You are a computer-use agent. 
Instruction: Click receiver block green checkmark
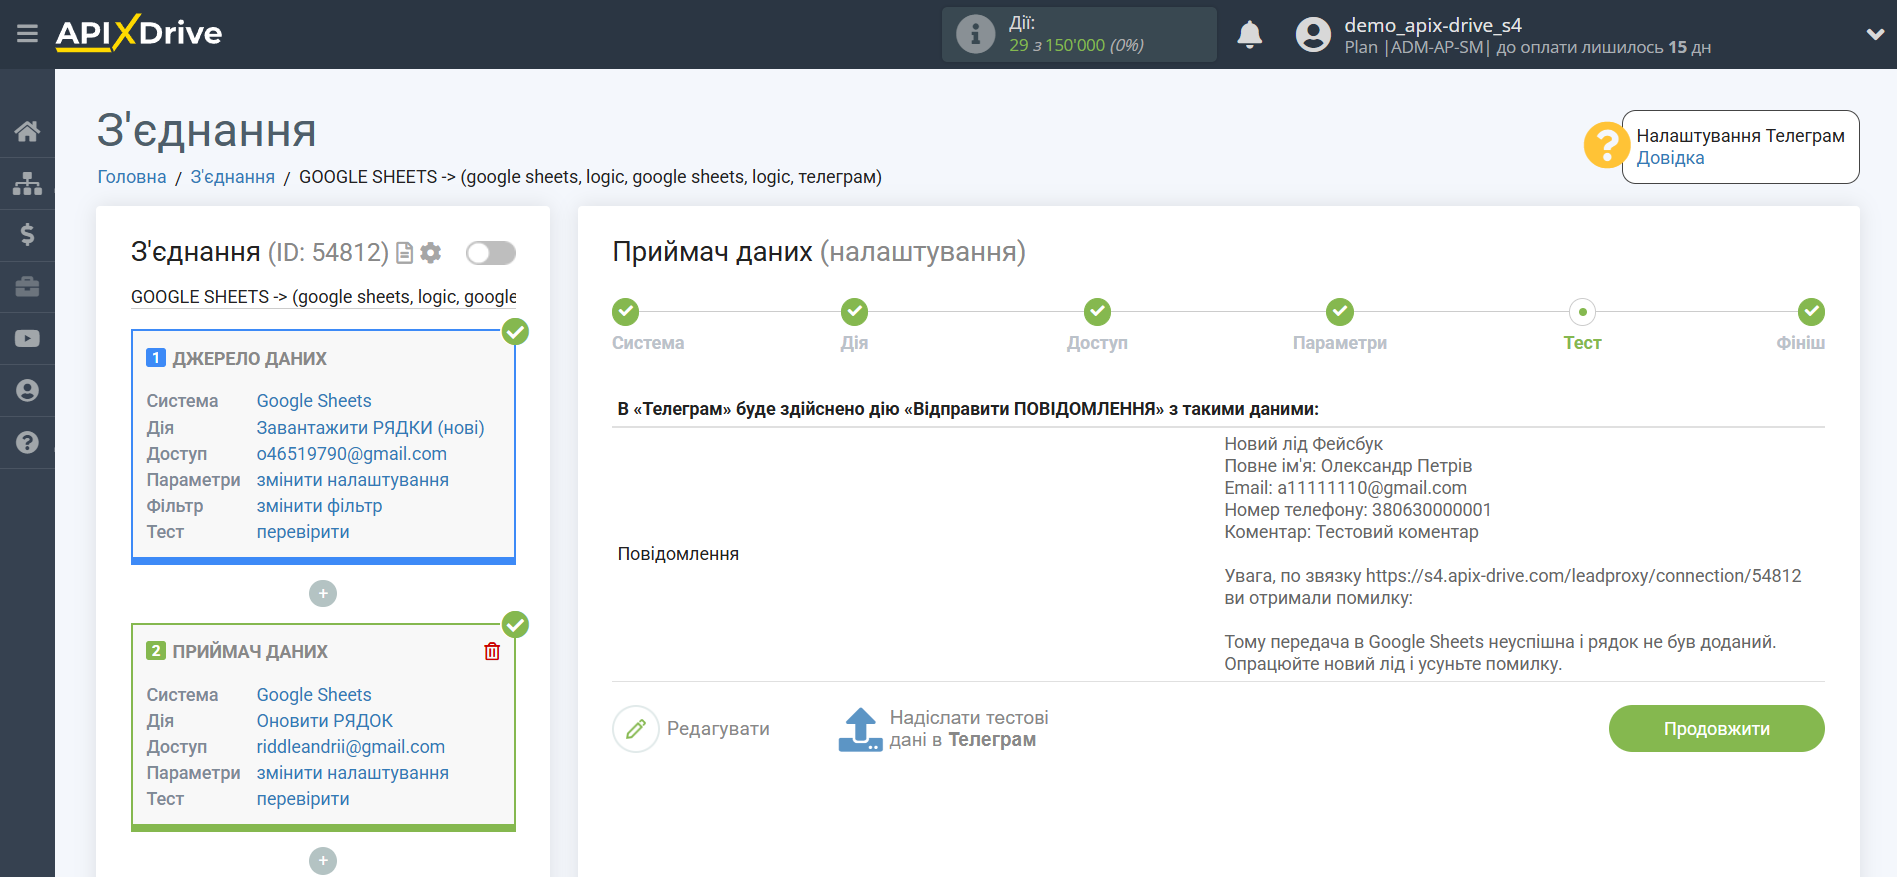(x=515, y=625)
